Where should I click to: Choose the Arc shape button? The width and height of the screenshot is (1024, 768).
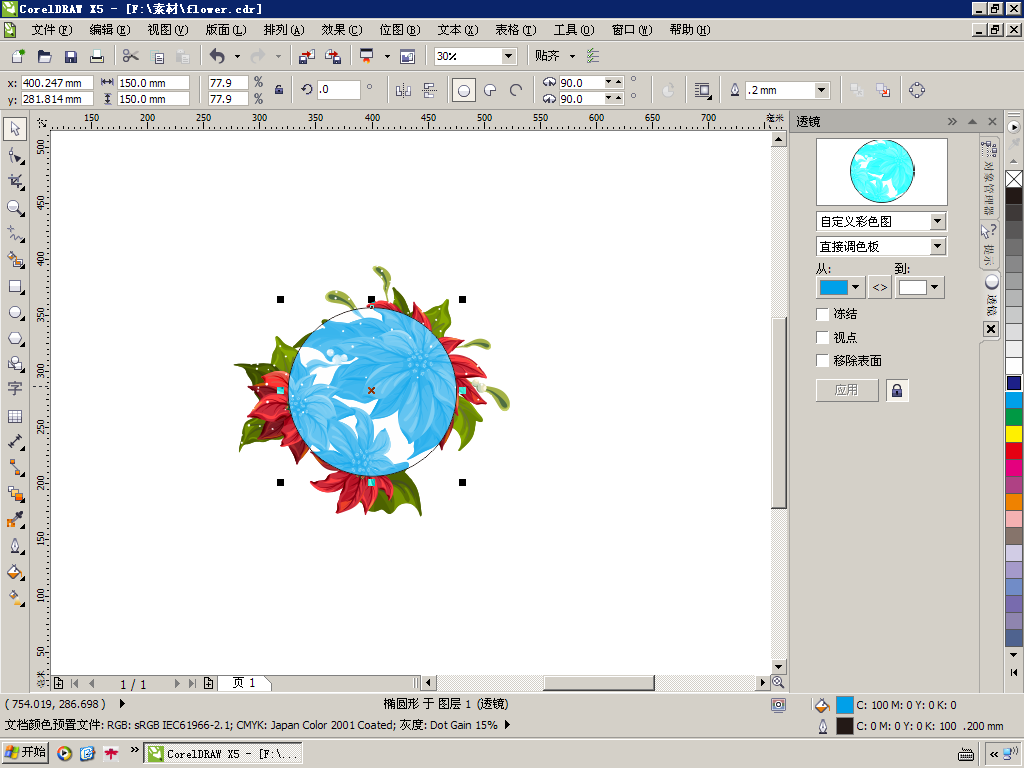point(516,90)
